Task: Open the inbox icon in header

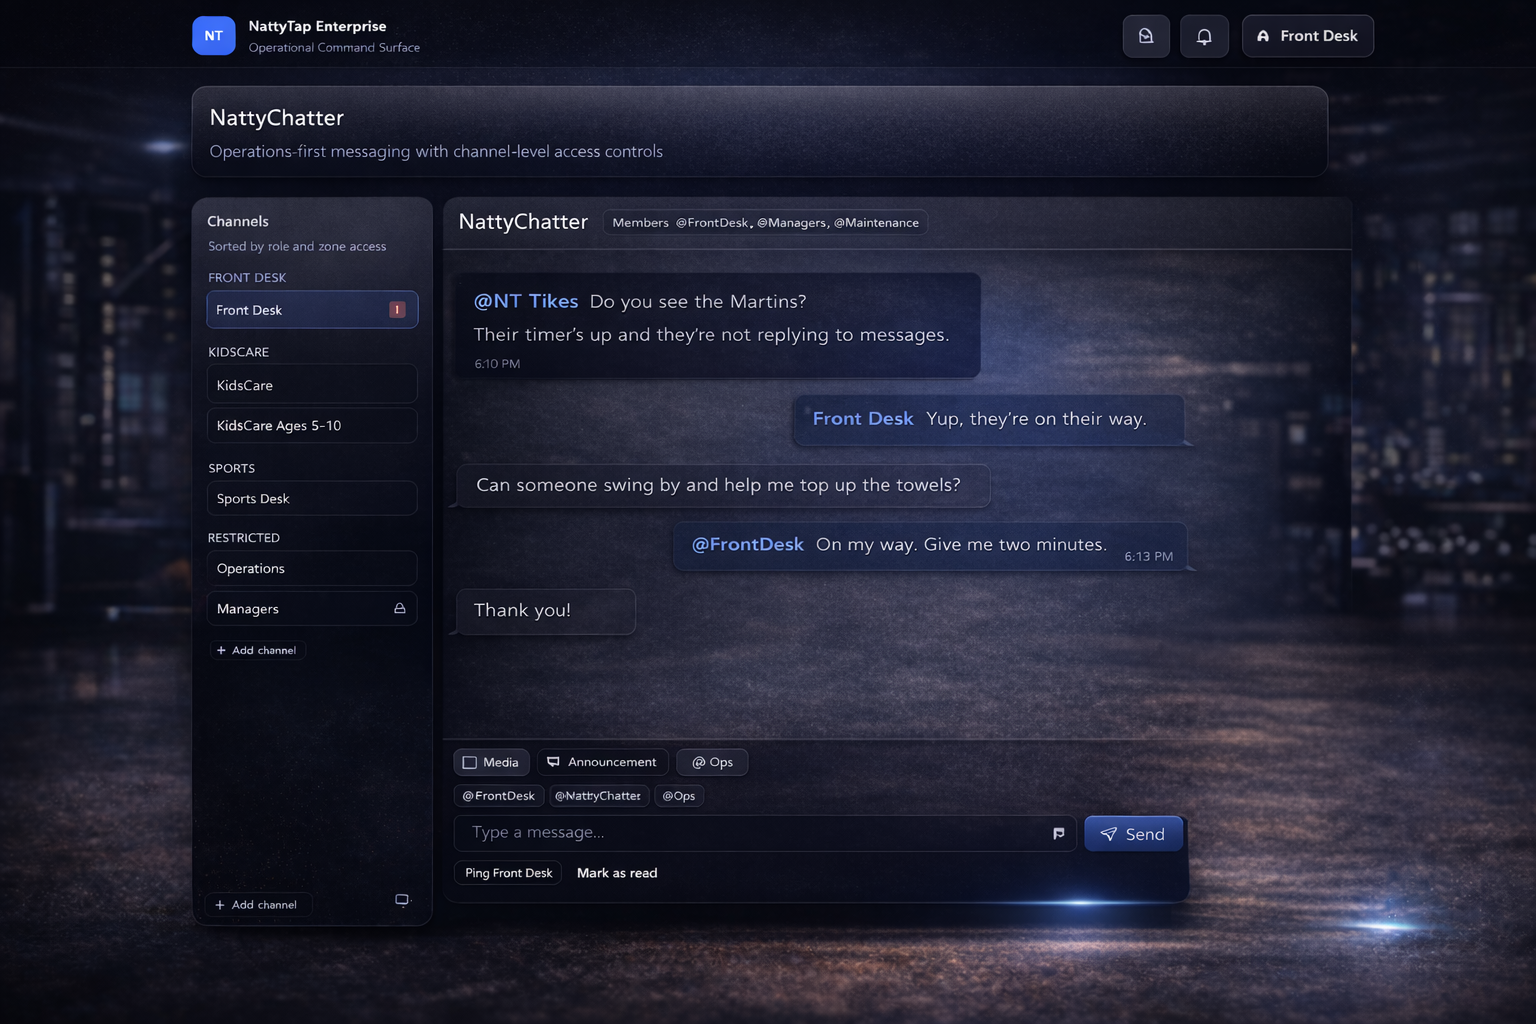Action: (x=1146, y=36)
